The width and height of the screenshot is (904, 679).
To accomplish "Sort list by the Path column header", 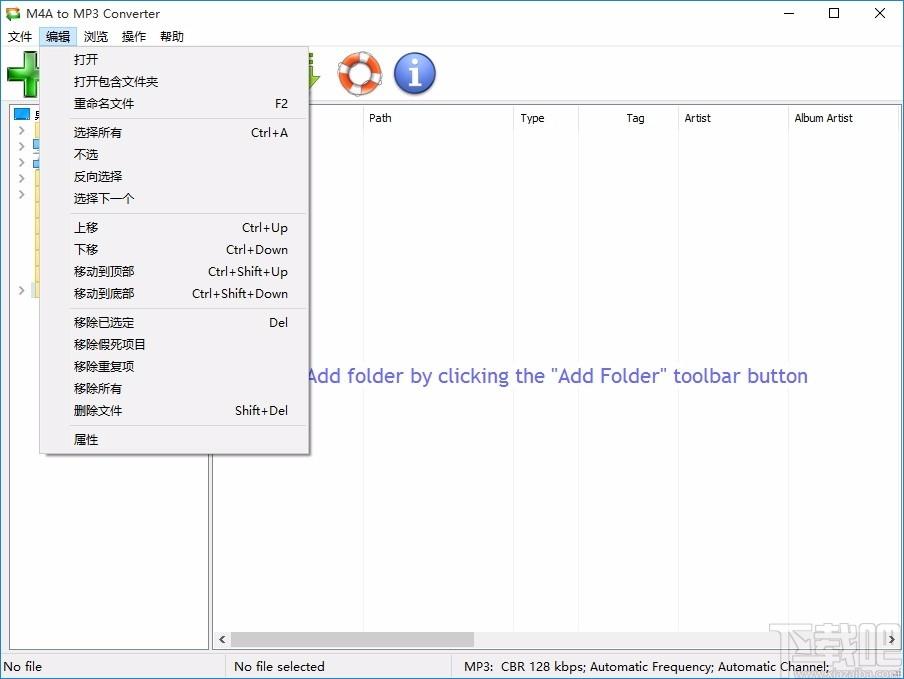I will point(438,118).
